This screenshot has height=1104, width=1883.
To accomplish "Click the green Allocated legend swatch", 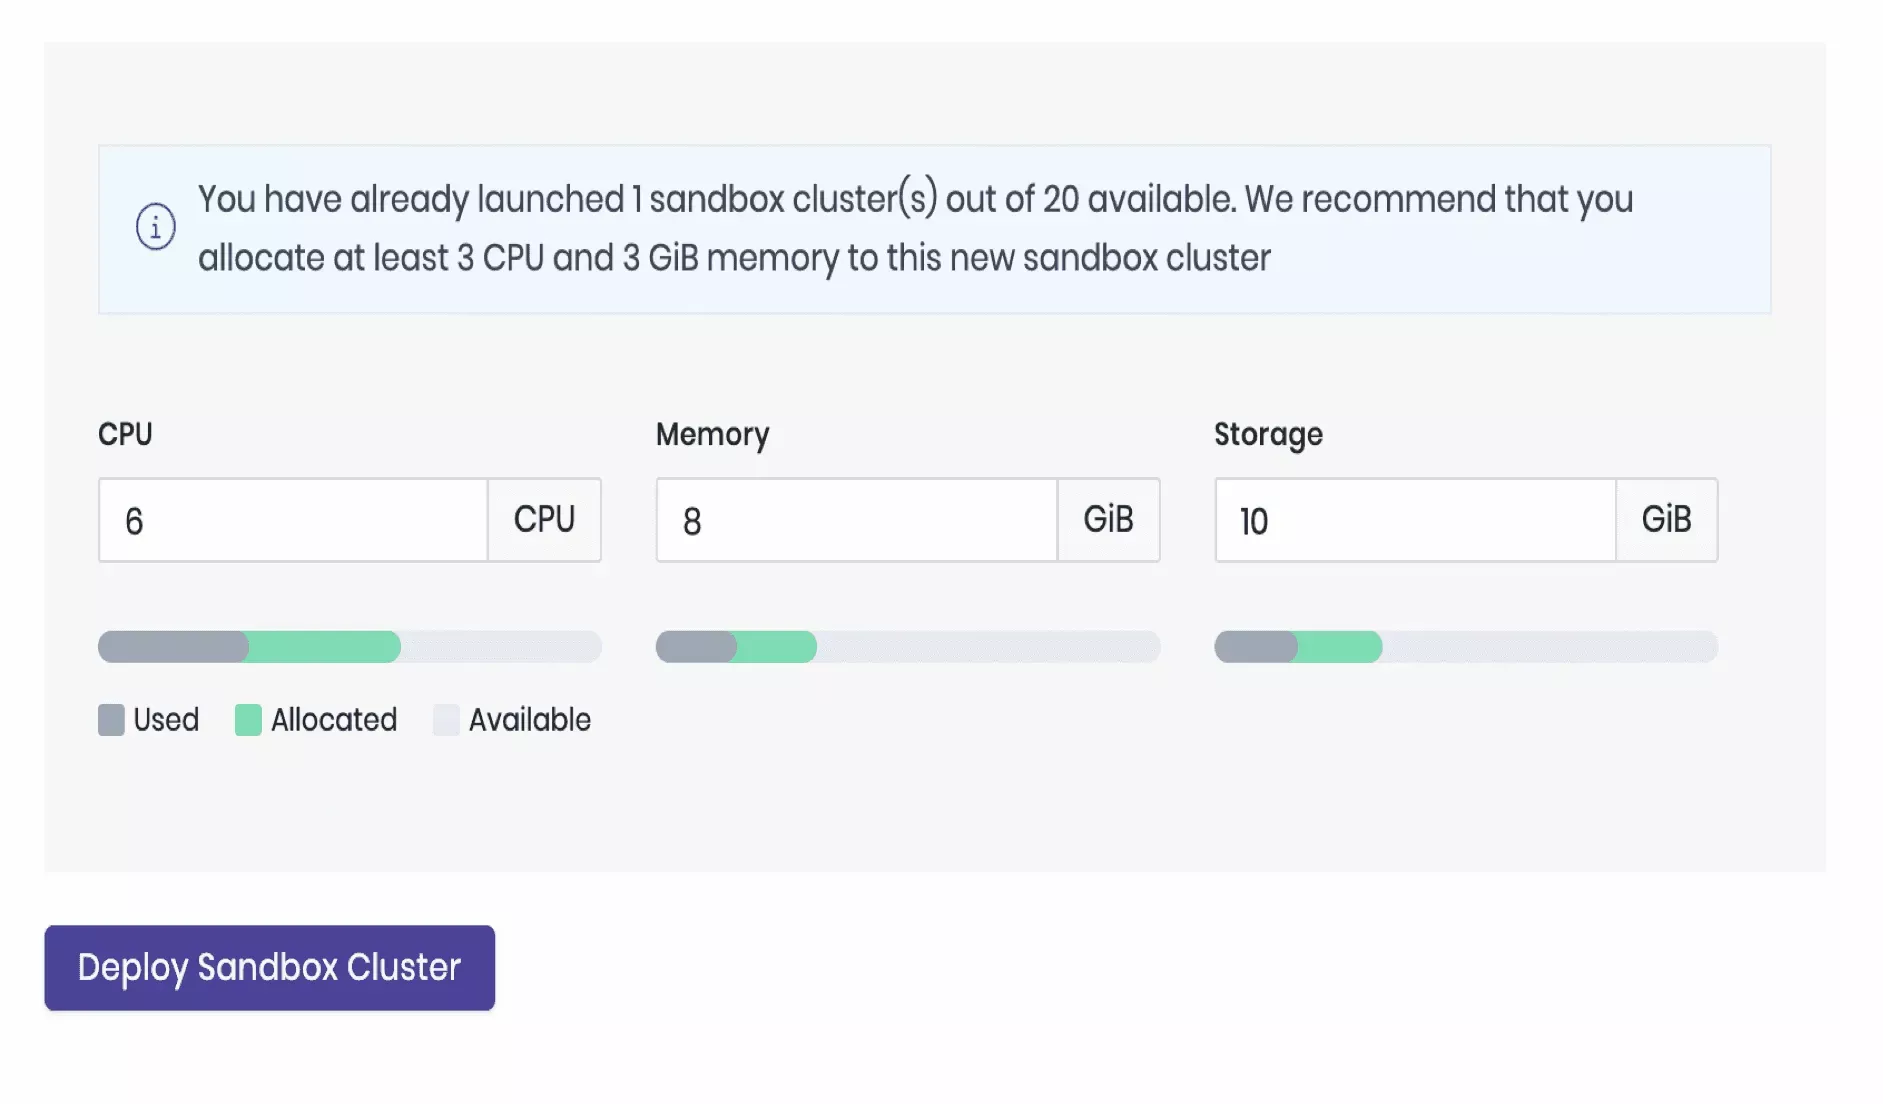I will point(248,720).
